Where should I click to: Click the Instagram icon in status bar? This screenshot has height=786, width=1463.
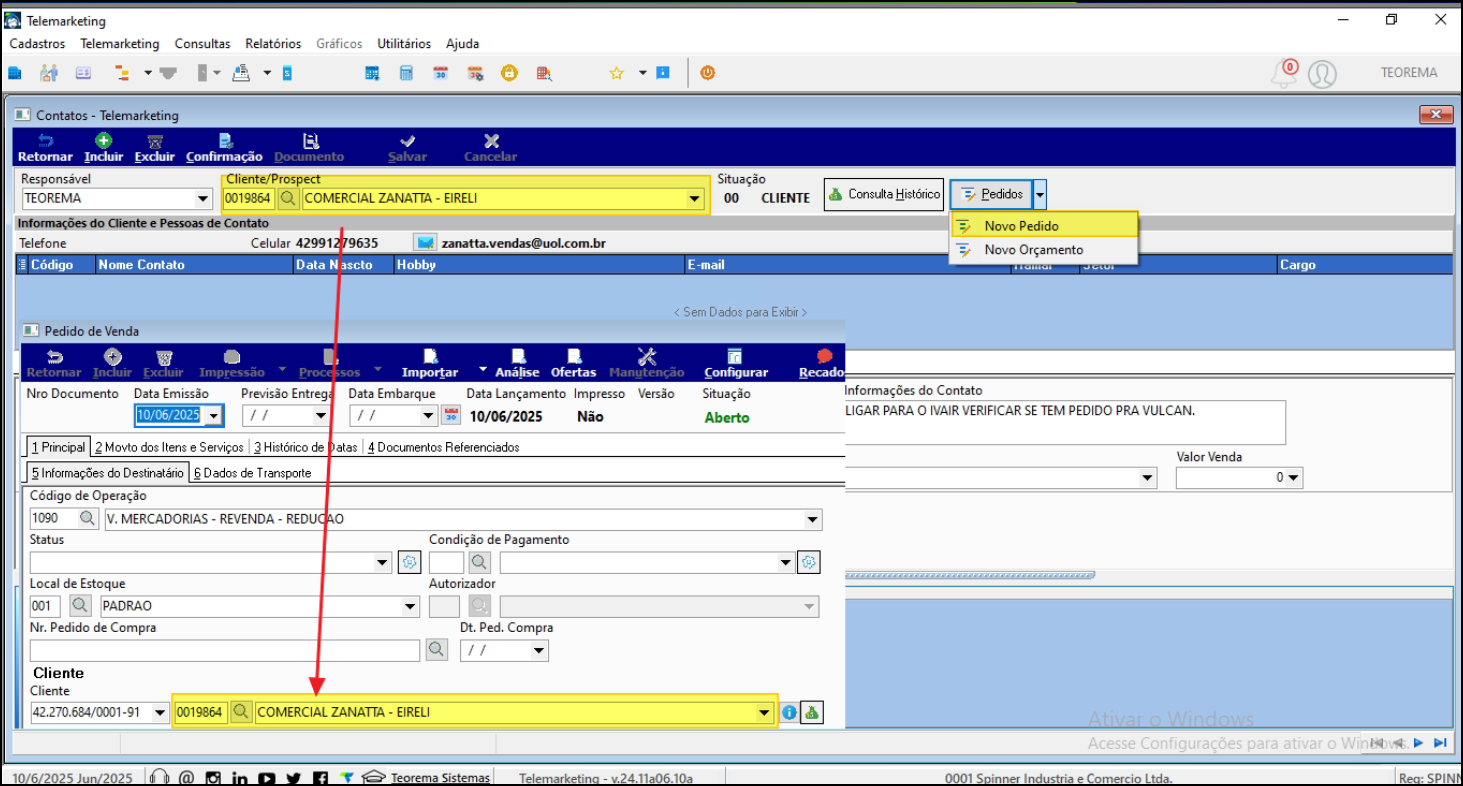pos(213,778)
